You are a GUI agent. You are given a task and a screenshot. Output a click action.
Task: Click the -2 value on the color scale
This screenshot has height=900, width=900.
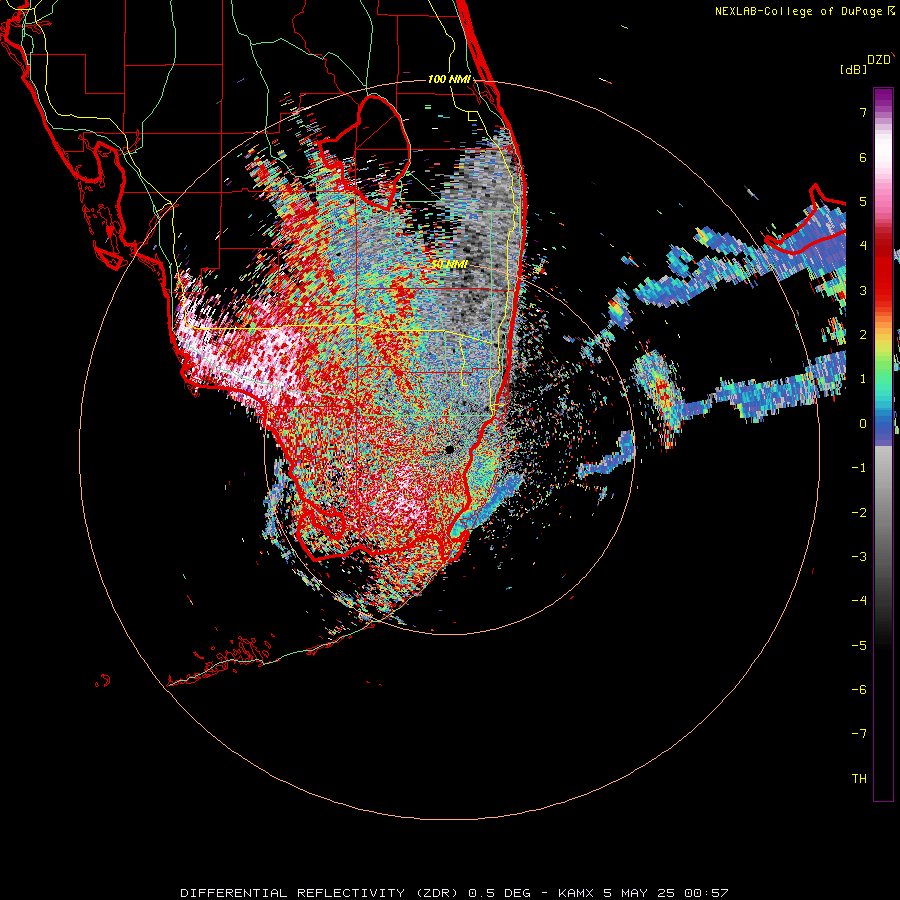[859, 513]
